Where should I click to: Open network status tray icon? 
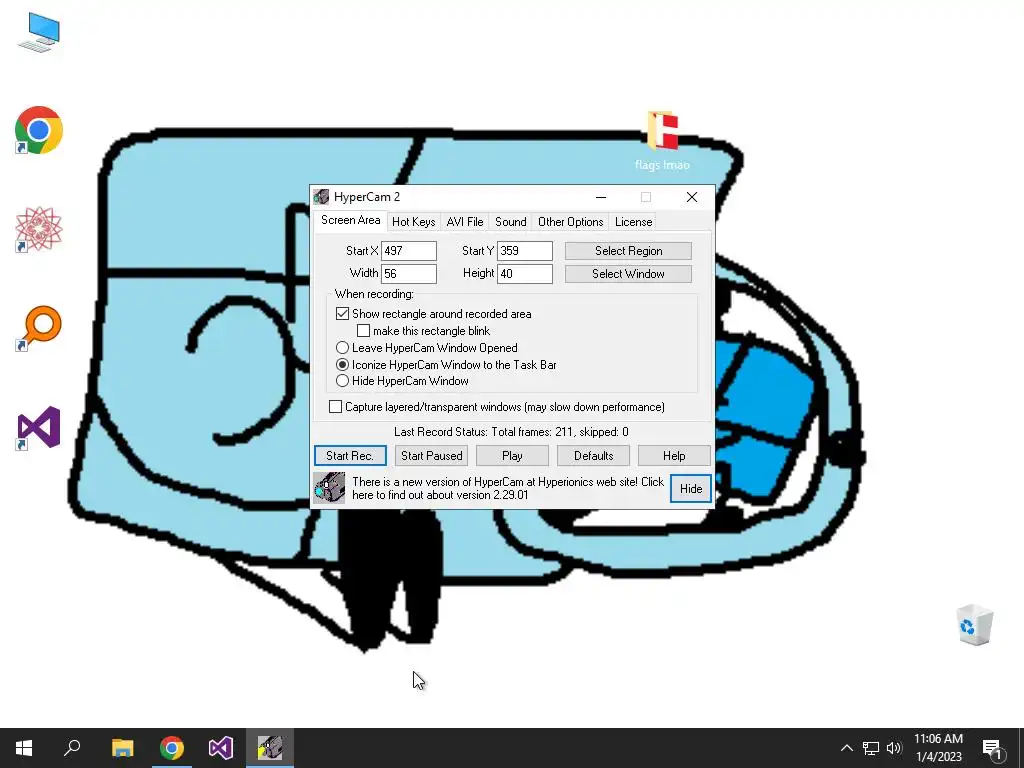tap(871, 748)
